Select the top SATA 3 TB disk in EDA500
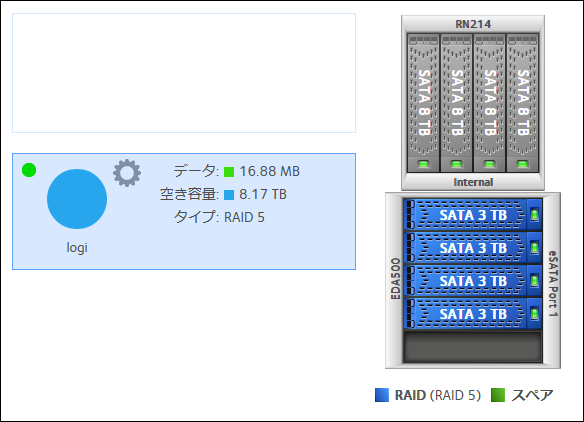Screen dimensions: 584x422 [473, 215]
